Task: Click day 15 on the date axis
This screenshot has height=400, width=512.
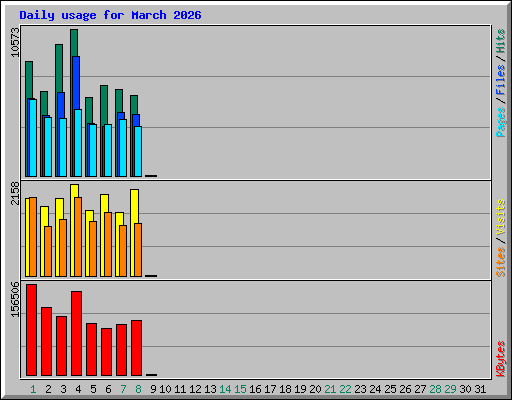Action: 240,389
